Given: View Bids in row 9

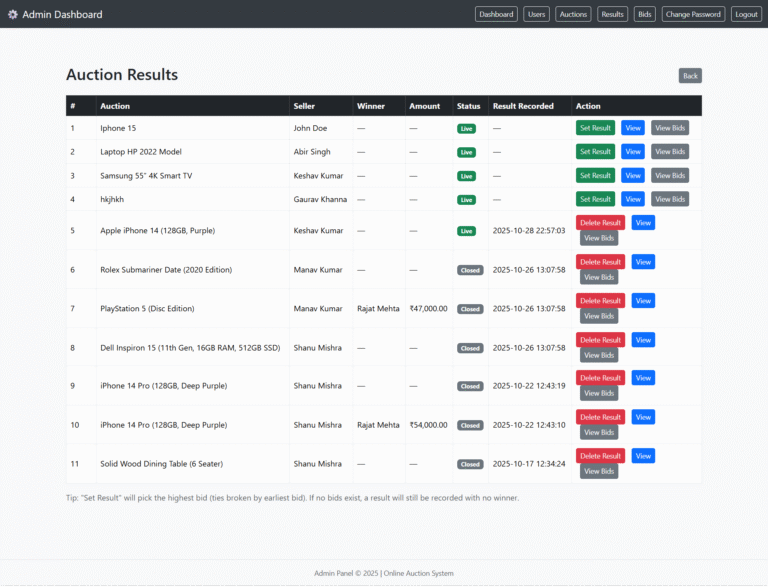Looking at the screenshot, I should click(x=599, y=393).
